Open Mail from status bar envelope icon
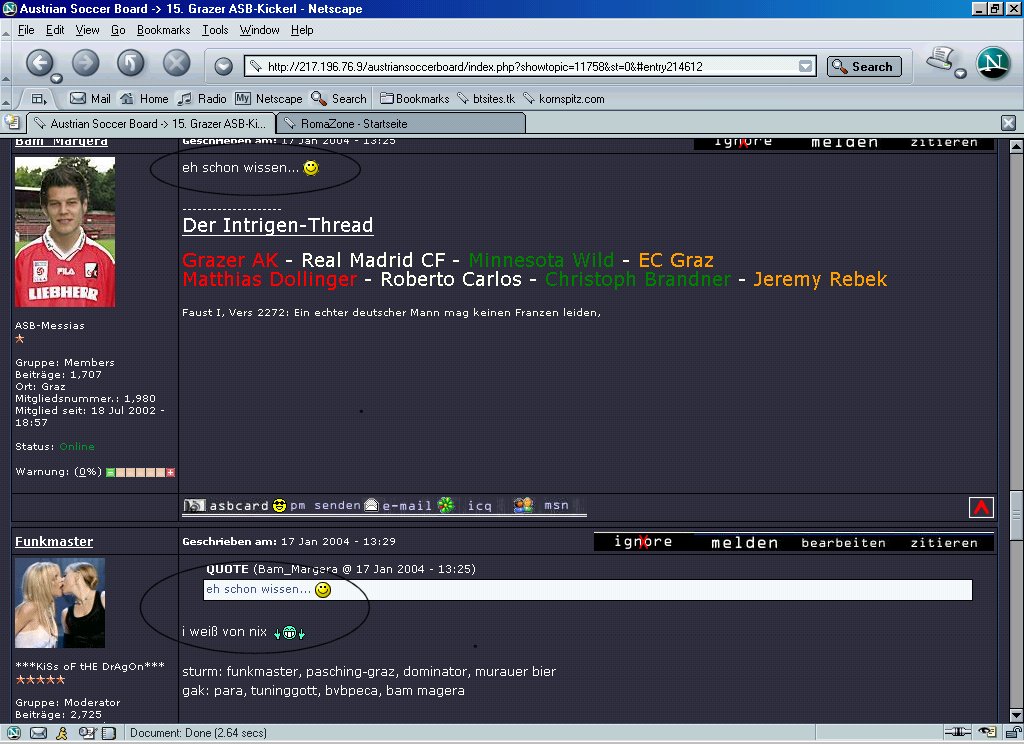Viewport: 1024px width, 744px height. pos(38,733)
